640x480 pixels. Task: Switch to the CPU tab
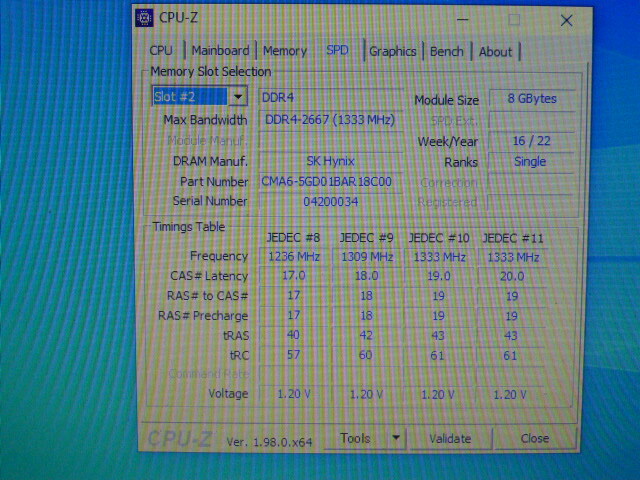(x=161, y=51)
